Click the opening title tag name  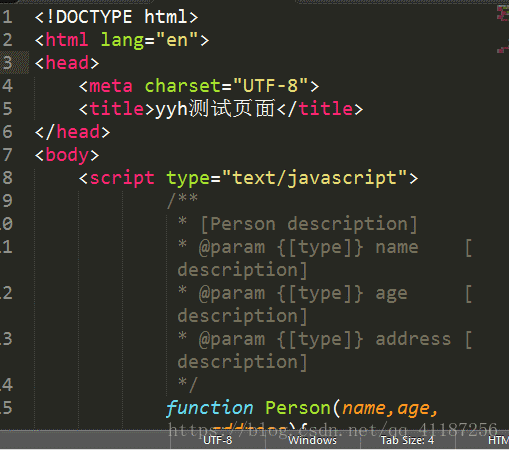[x=117, y=109]
